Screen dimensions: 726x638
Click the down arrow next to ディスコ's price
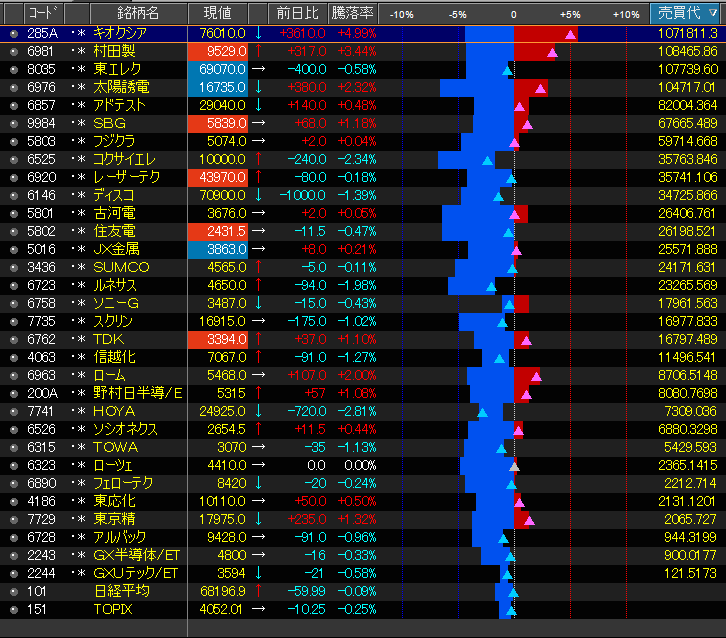coord(258,195)
